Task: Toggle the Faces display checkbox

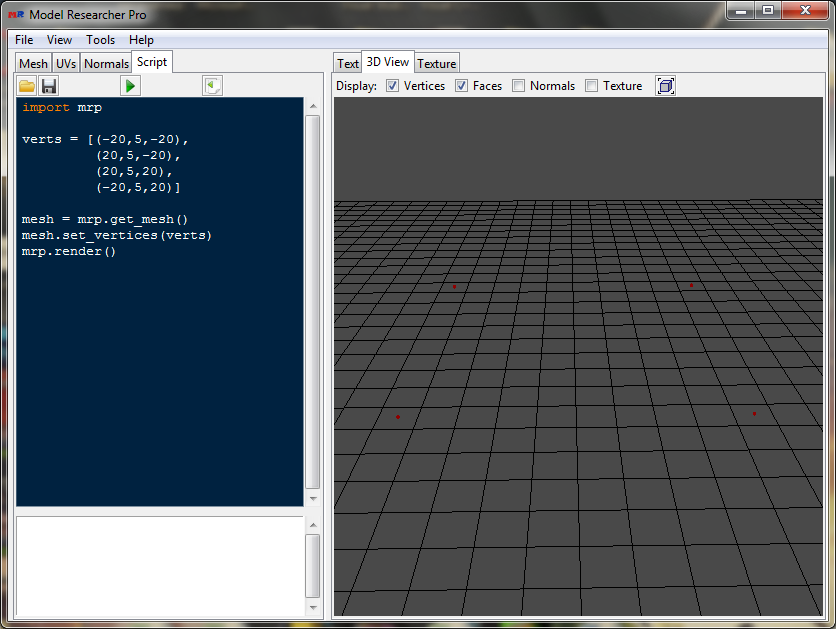Action: tap(461, 86)
